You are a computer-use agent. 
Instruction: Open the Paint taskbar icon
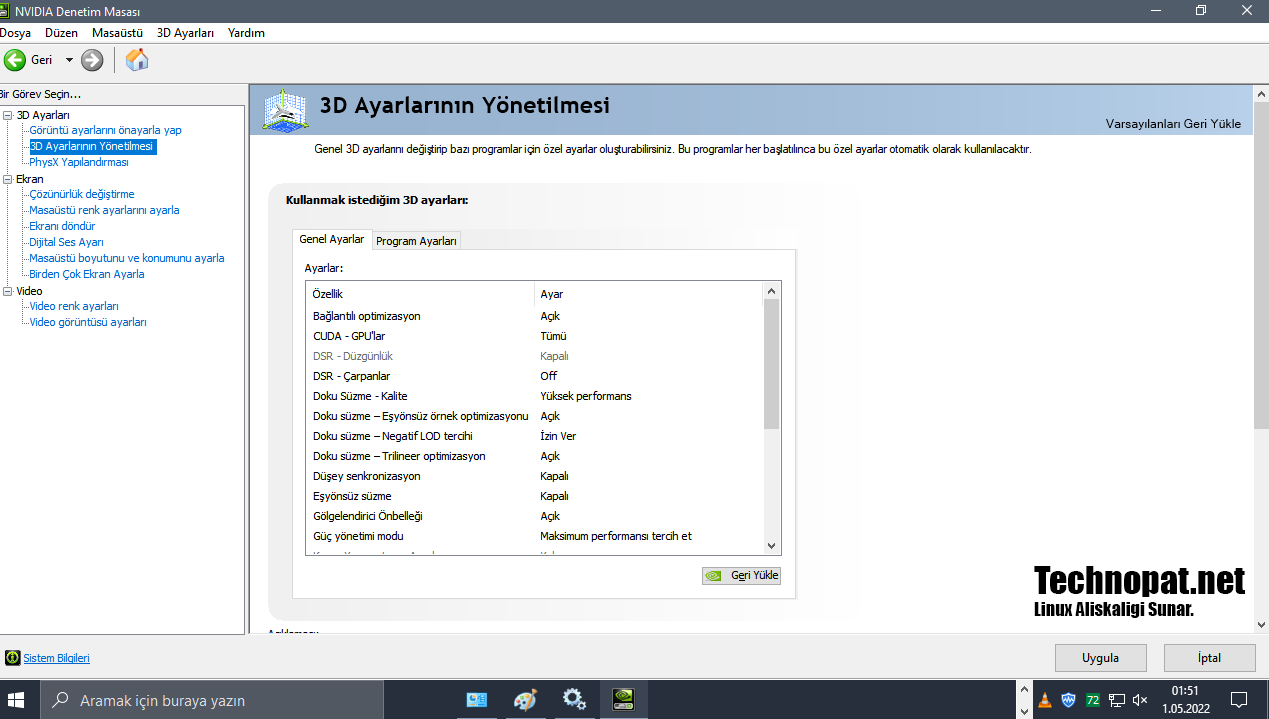tap(525, 700)
